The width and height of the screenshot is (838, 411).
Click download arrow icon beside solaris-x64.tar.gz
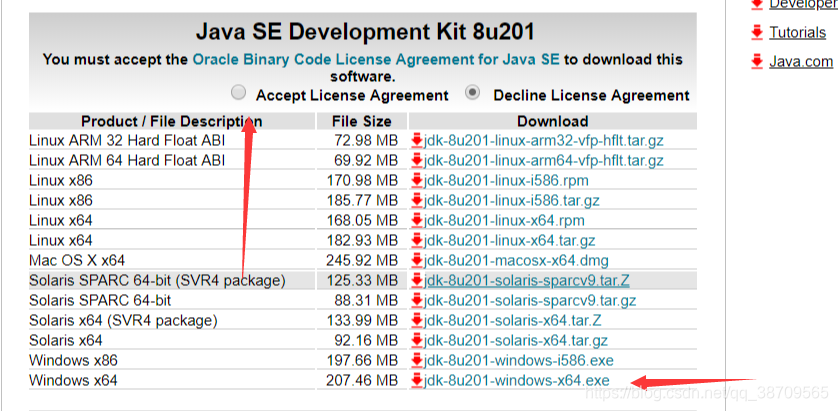pos(417,340)
